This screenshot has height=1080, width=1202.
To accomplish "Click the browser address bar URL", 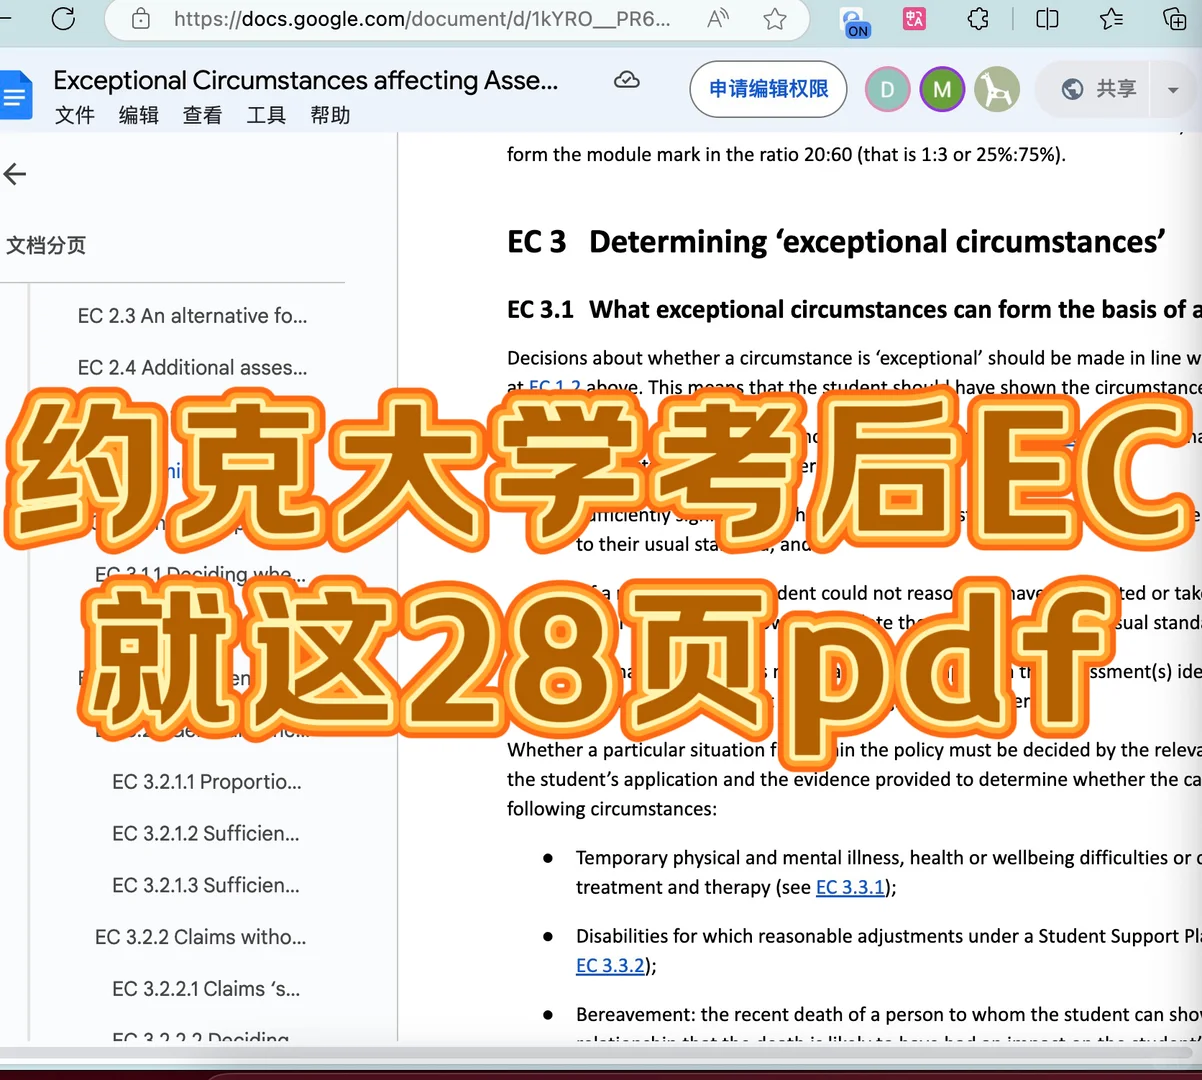I will tap(422, 18).
